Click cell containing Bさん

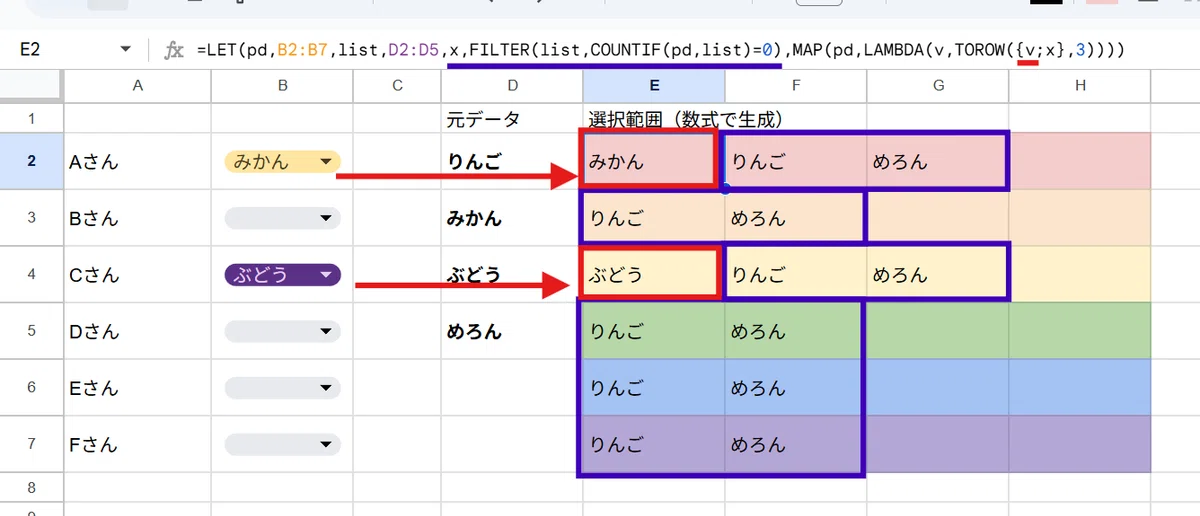pyautogui.click(x=137, y=218)
